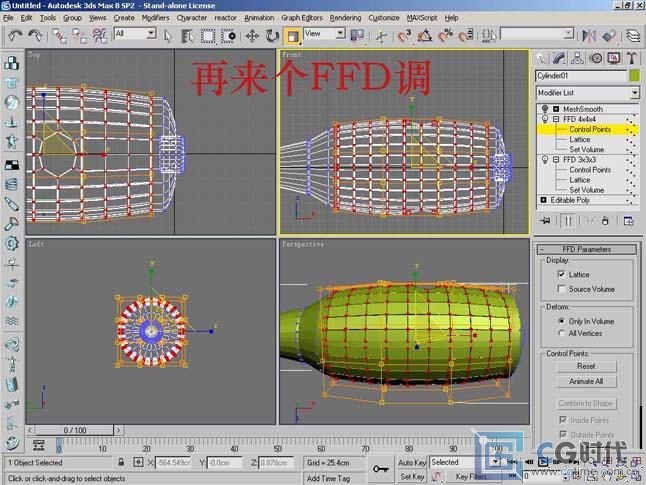The image size is (646, 485).
Task: Toggle Show End Result icon
Action: tap(568, 221)
